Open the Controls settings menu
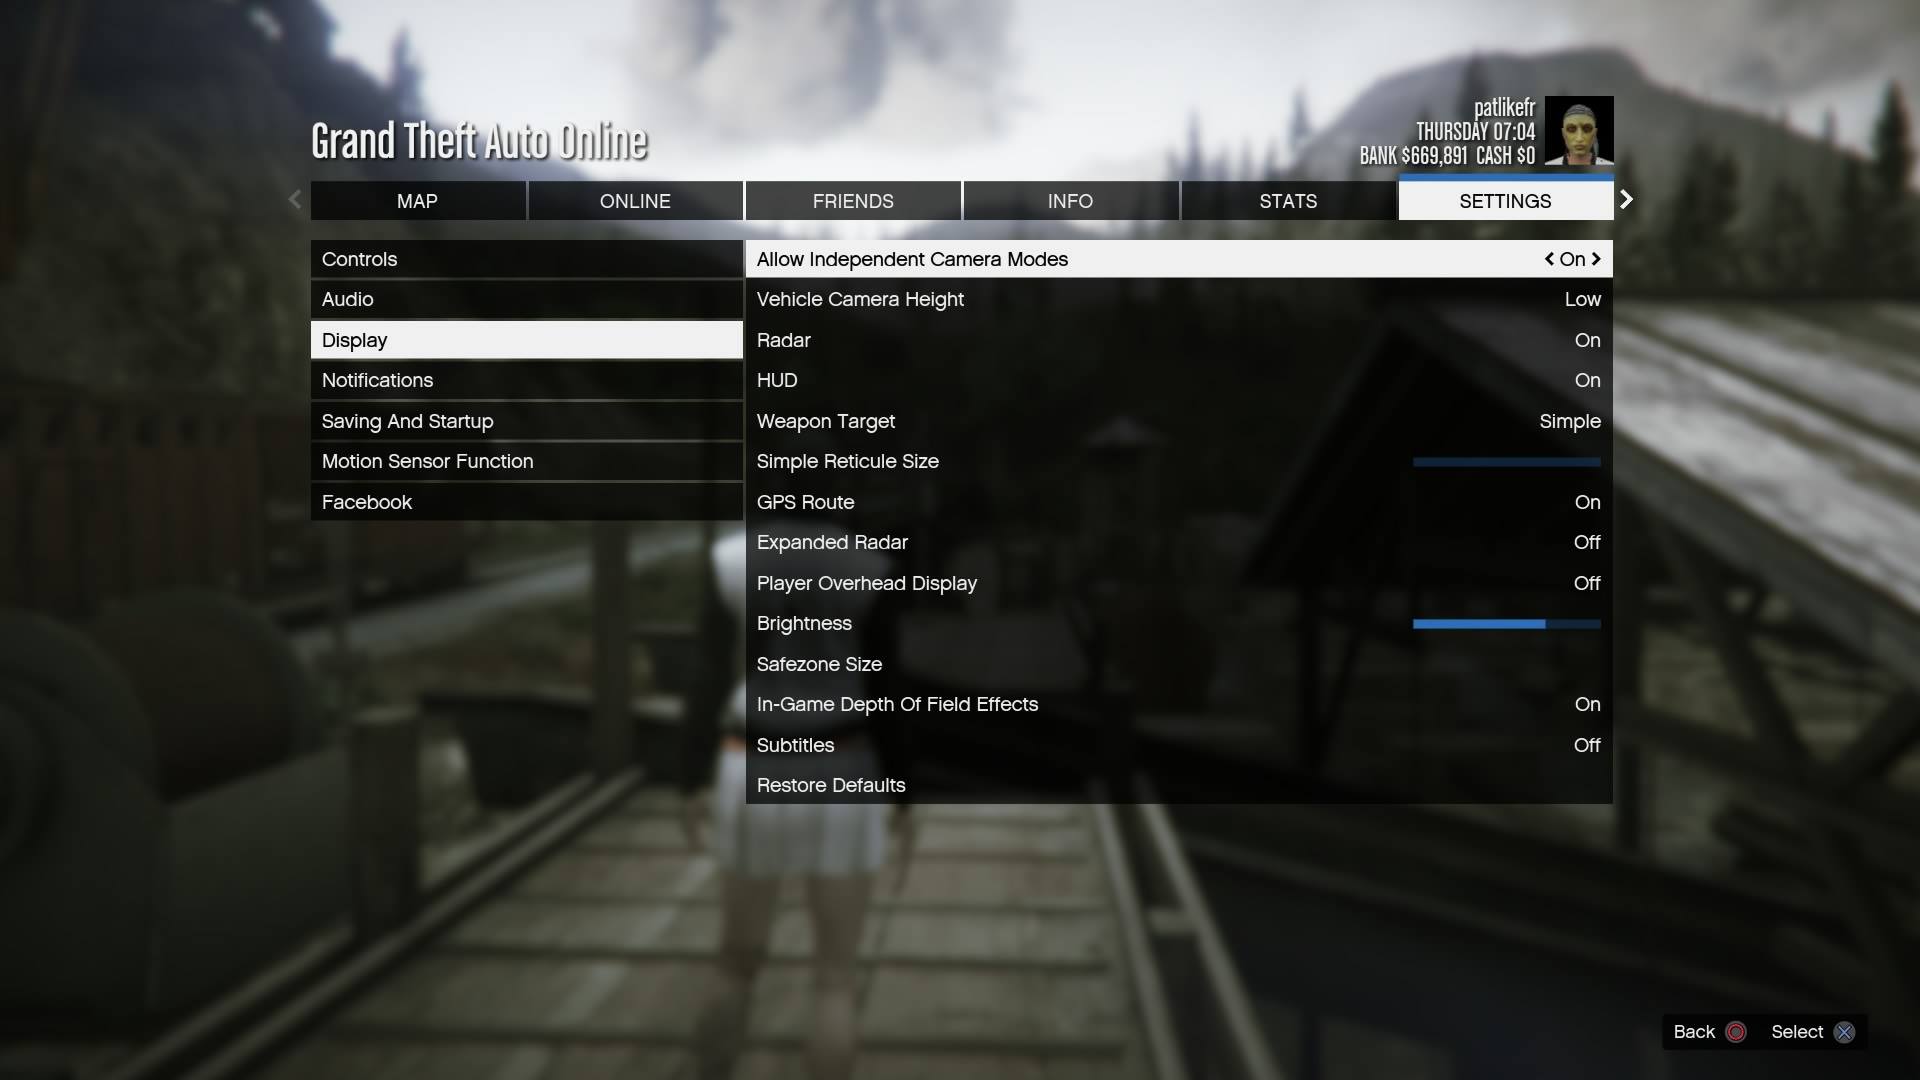 (x=526, y=260)
